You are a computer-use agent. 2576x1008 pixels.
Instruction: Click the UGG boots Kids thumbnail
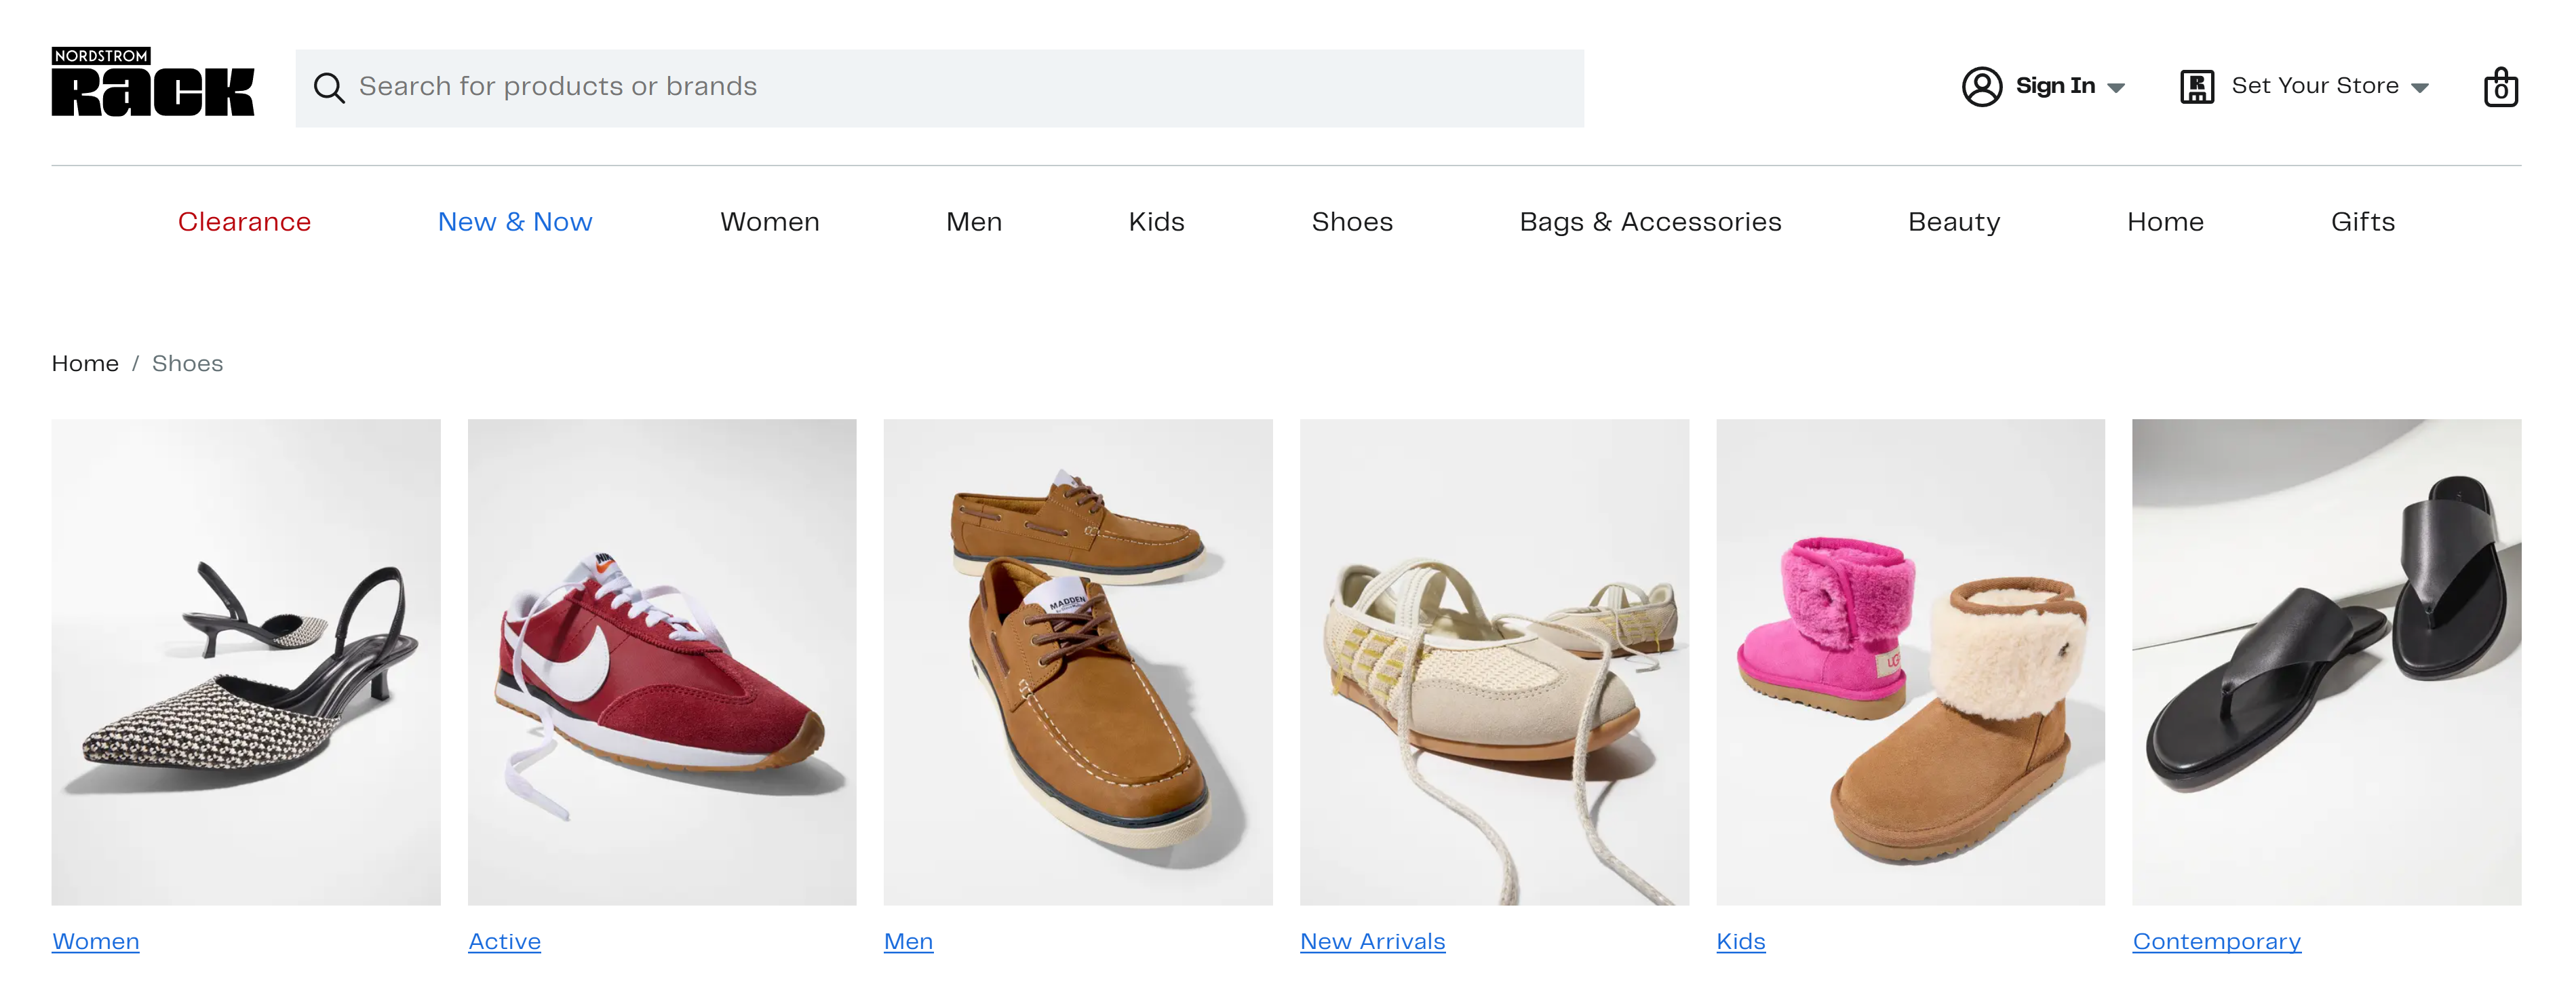[x=1910, y=662]
